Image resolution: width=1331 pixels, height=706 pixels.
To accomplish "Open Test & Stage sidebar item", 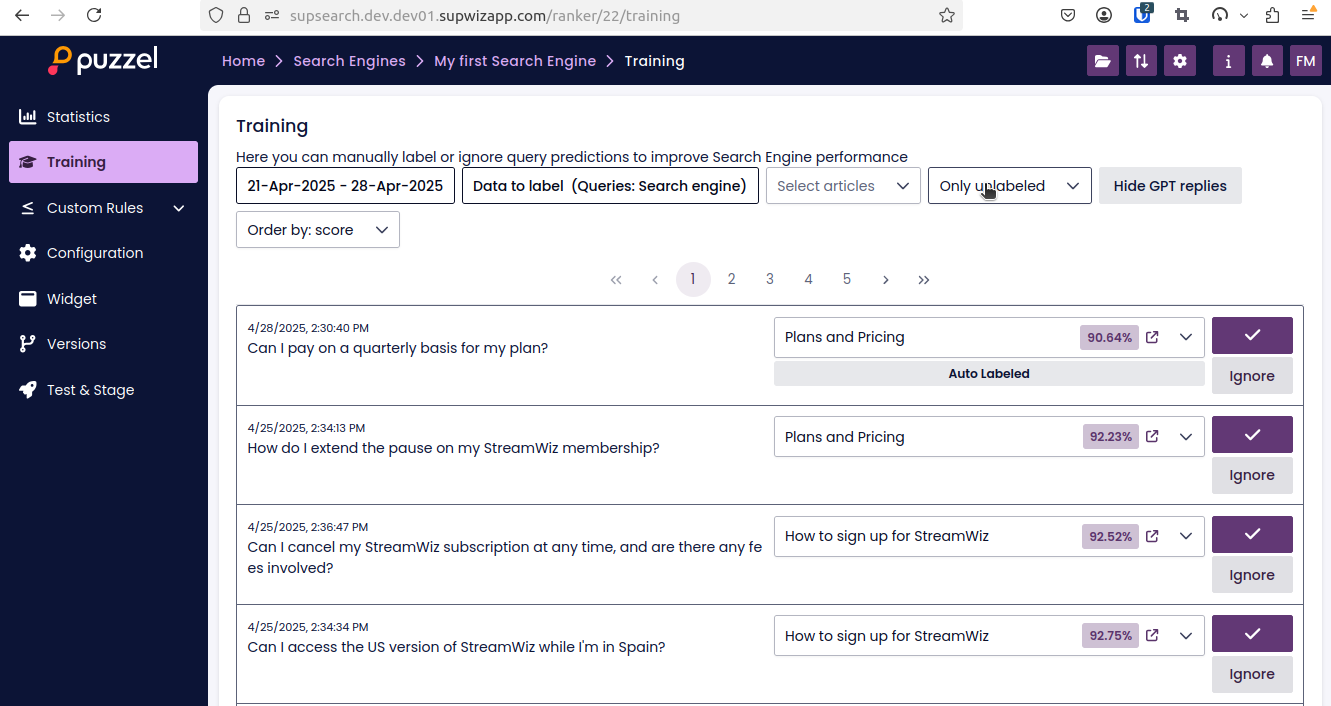I will (90, 390).
